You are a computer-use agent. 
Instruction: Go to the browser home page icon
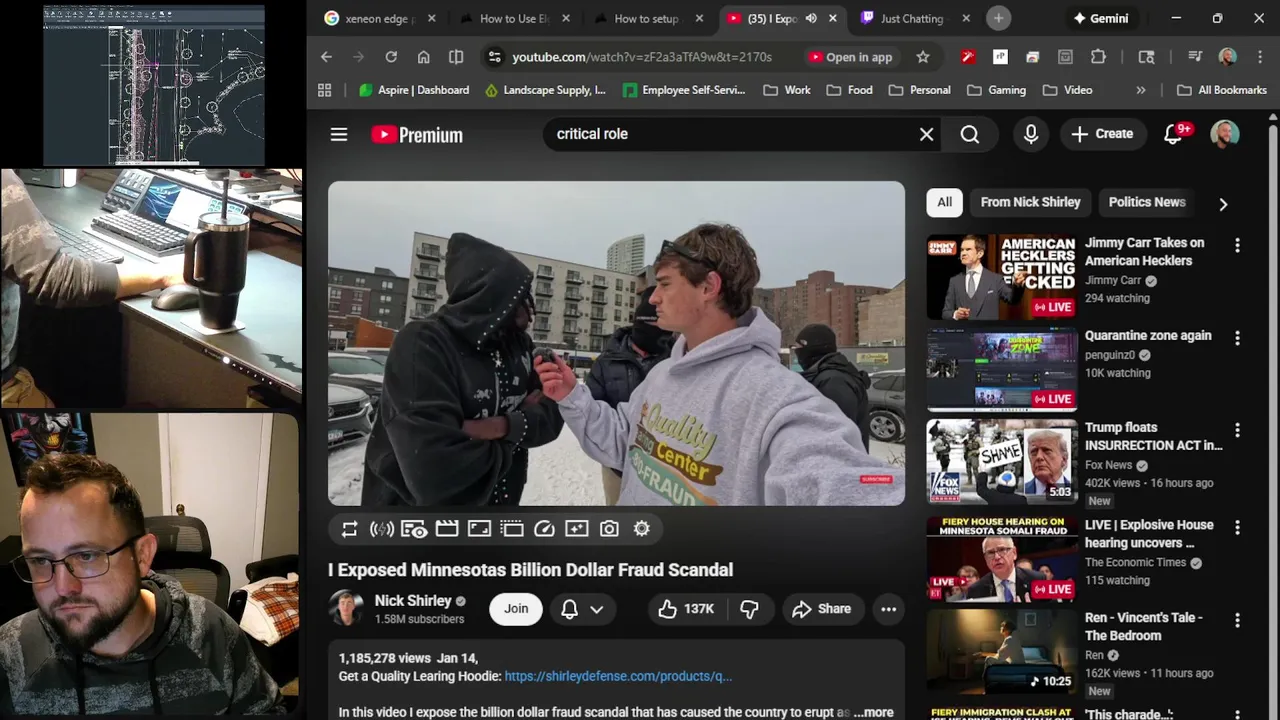(424, 57)
